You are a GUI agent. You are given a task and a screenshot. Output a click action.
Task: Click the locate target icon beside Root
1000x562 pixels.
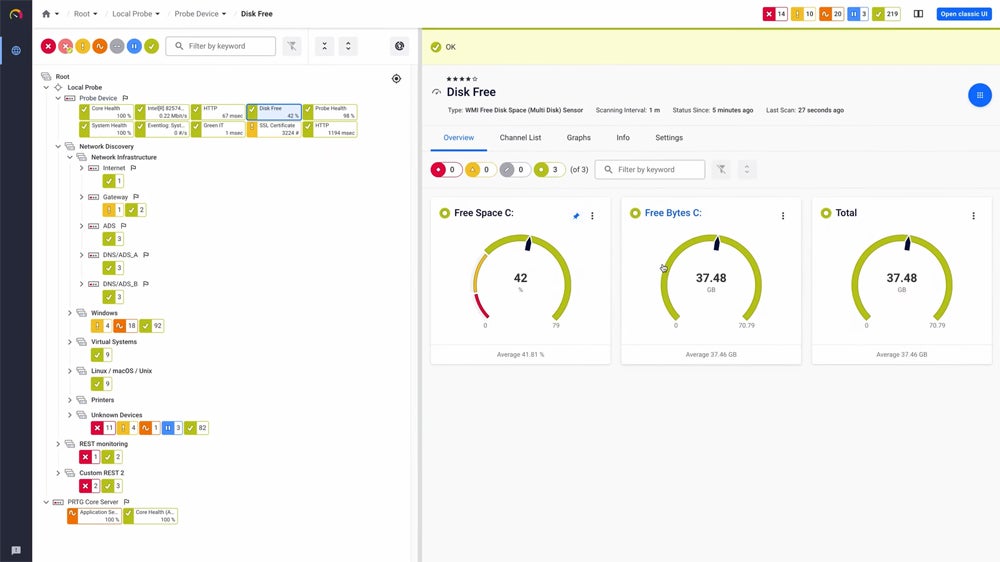pos(396,78)
